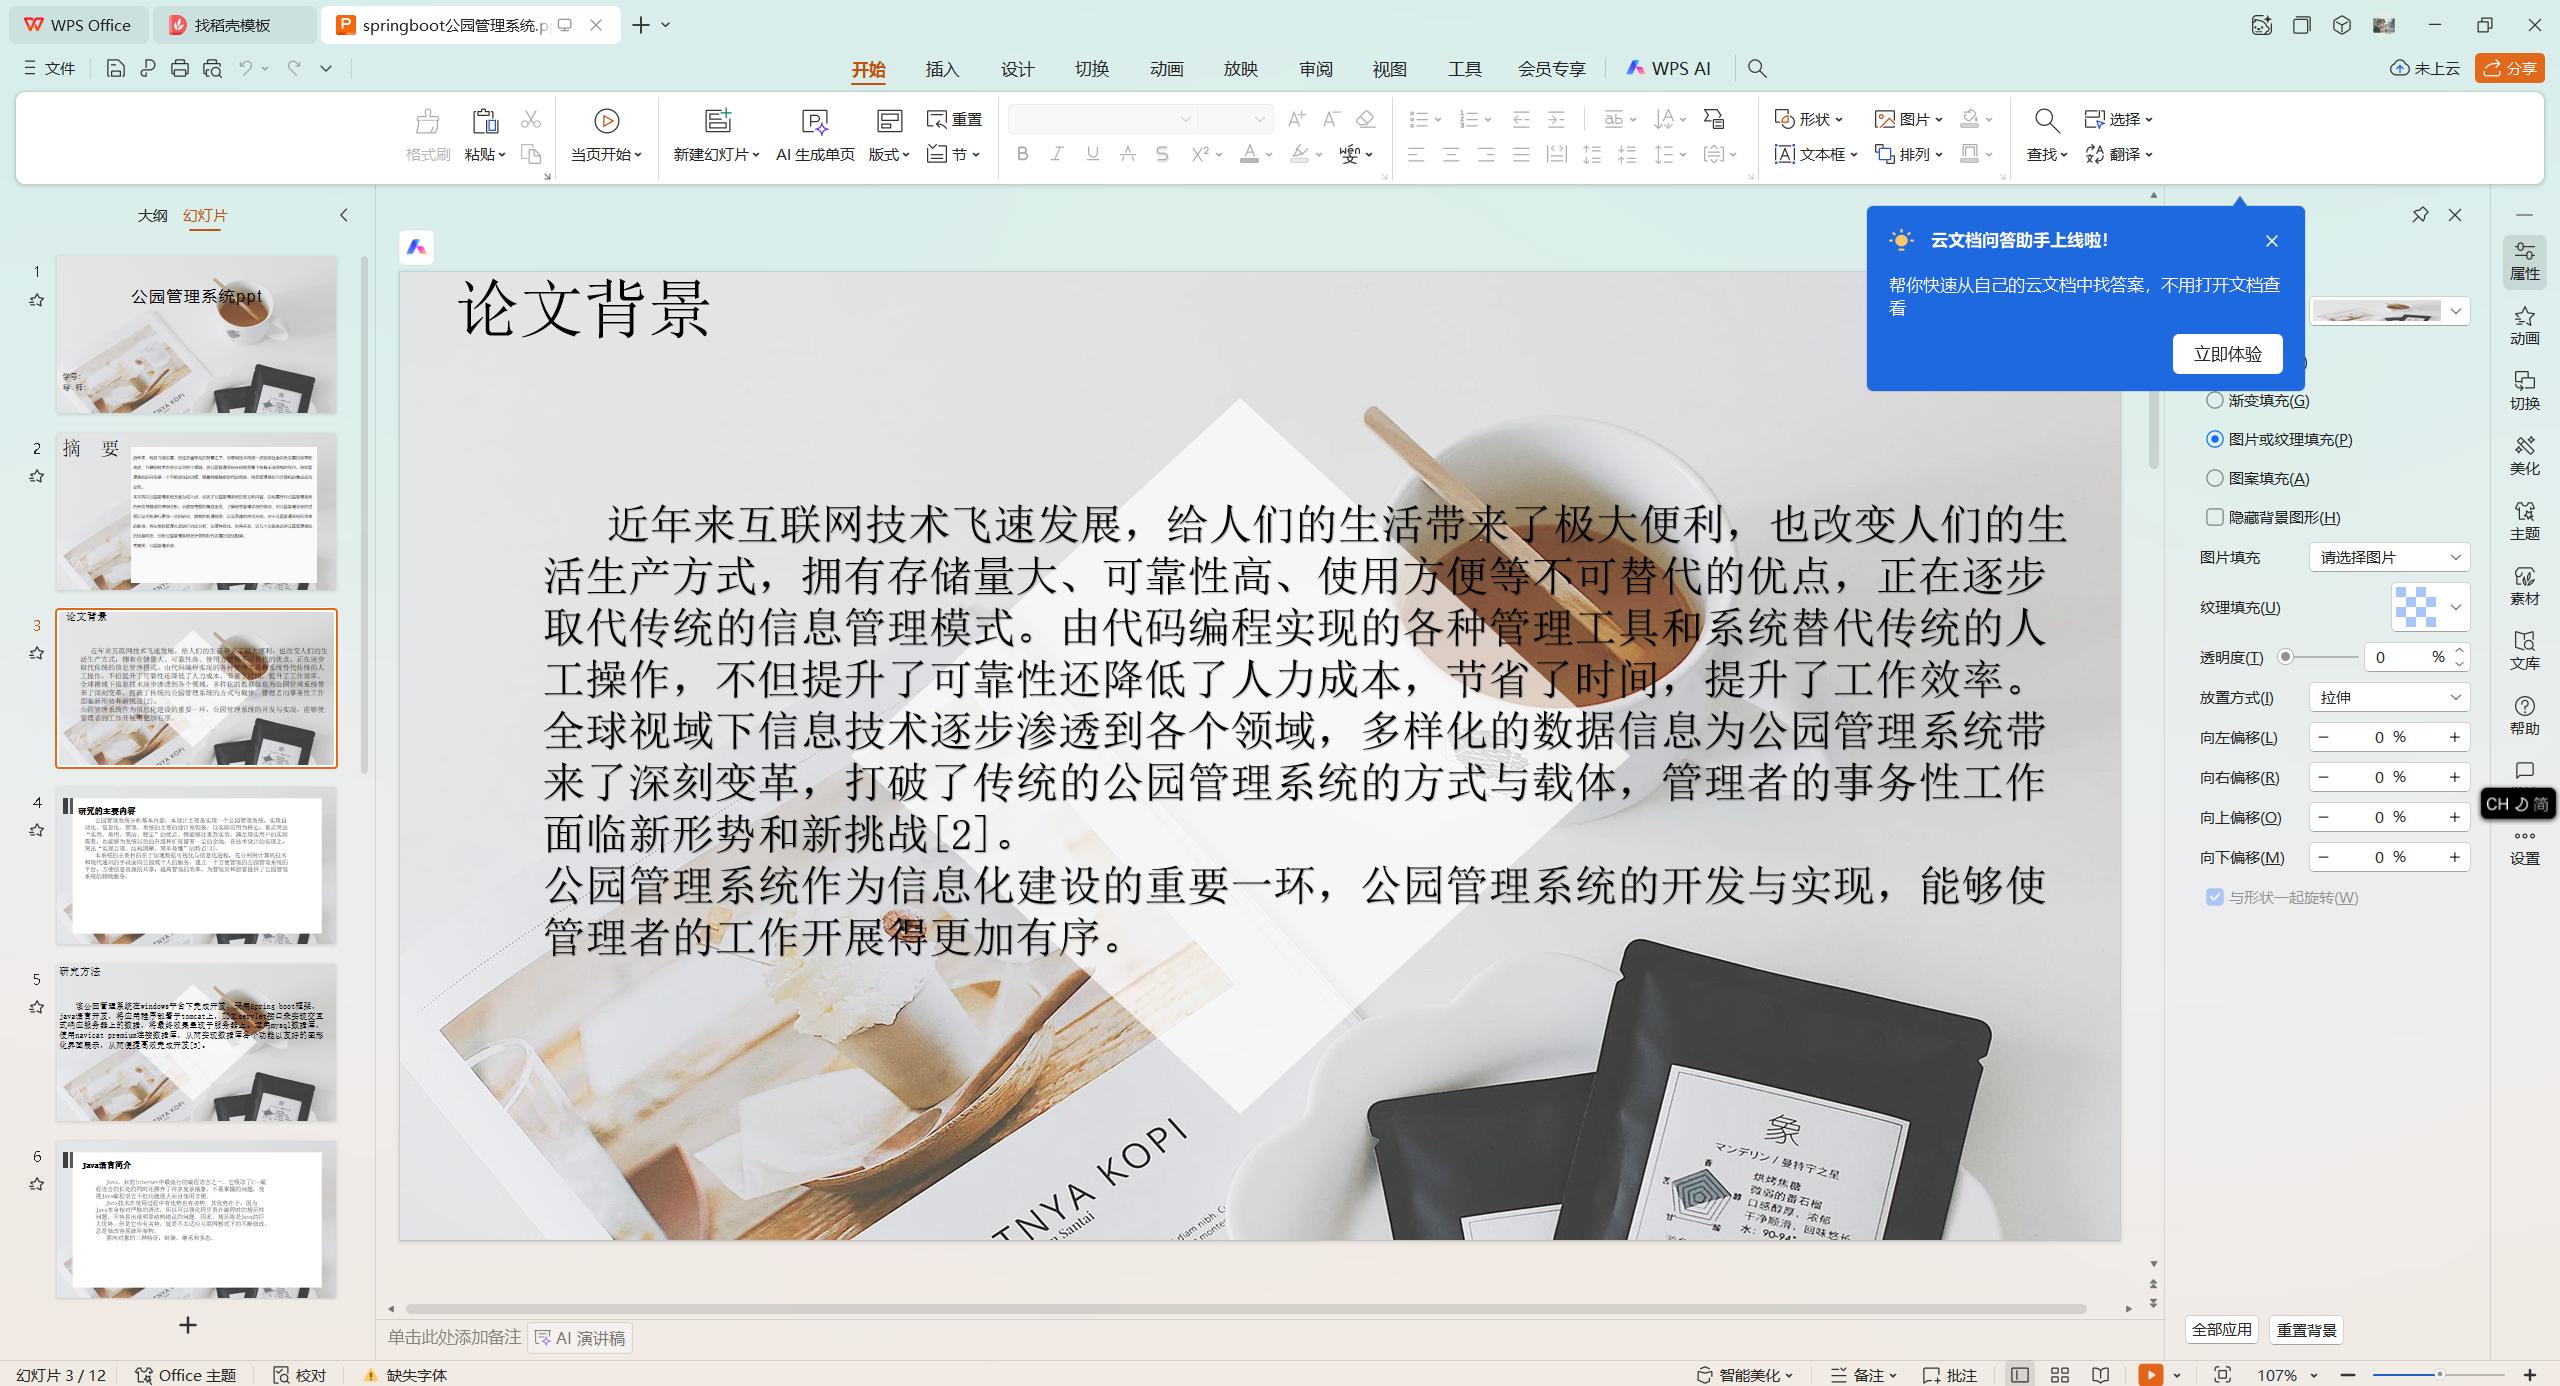Select the 素材 panel icon
2560x1386 pixels.
2524,588
